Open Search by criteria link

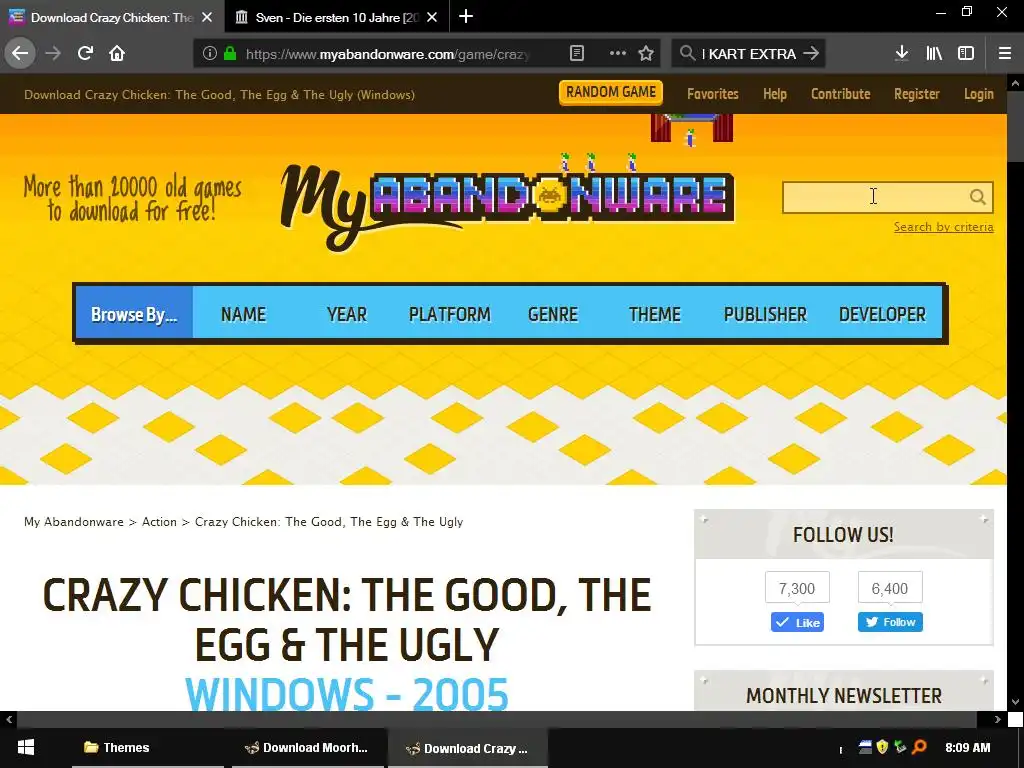[944, 227]
